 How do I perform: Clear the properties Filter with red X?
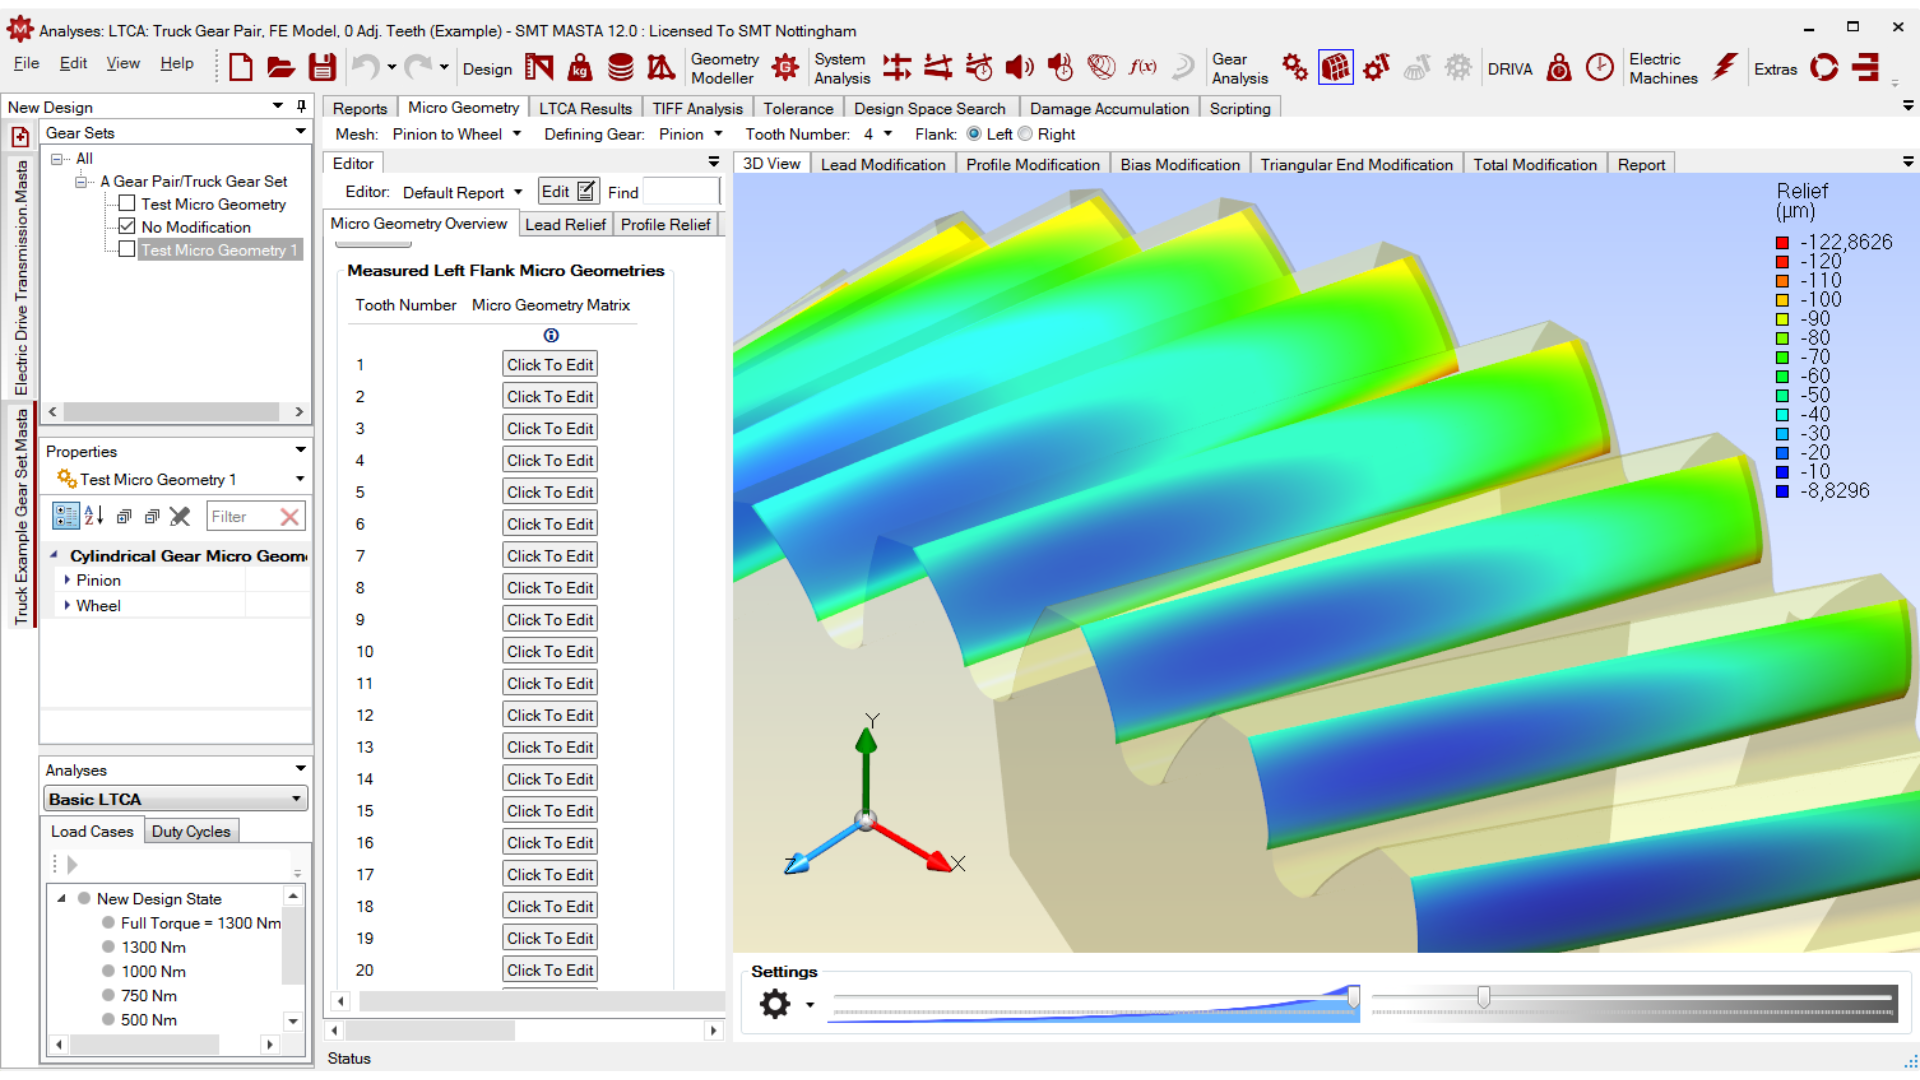click(x=290, y=516)
